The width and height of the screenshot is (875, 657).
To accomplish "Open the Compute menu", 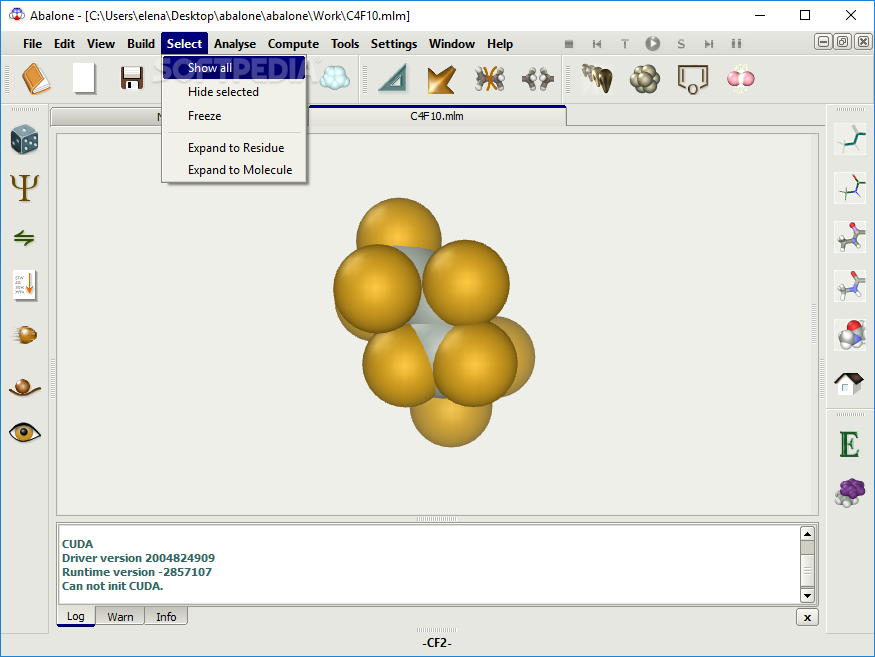I will click(x=293, y=44).
